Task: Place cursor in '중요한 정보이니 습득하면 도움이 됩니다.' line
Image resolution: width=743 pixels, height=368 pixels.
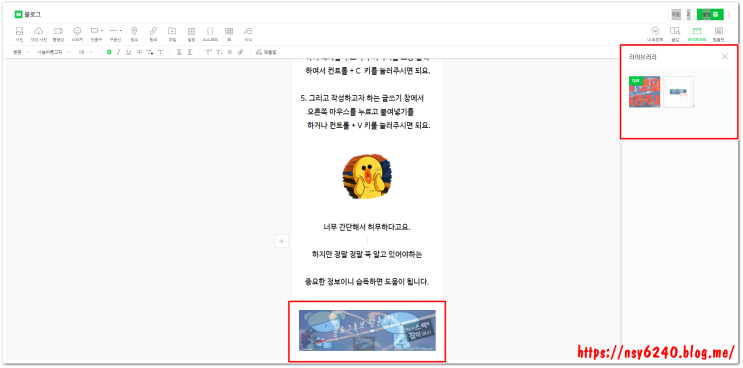Action: tap(367, 282)
